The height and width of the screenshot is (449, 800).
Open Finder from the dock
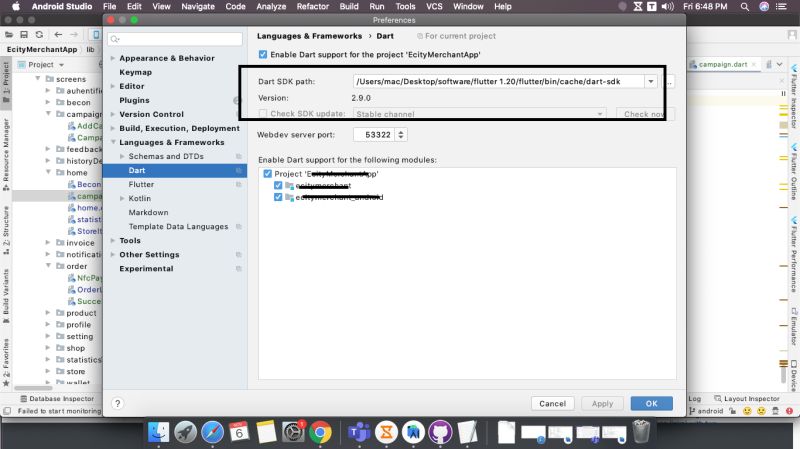158,433
